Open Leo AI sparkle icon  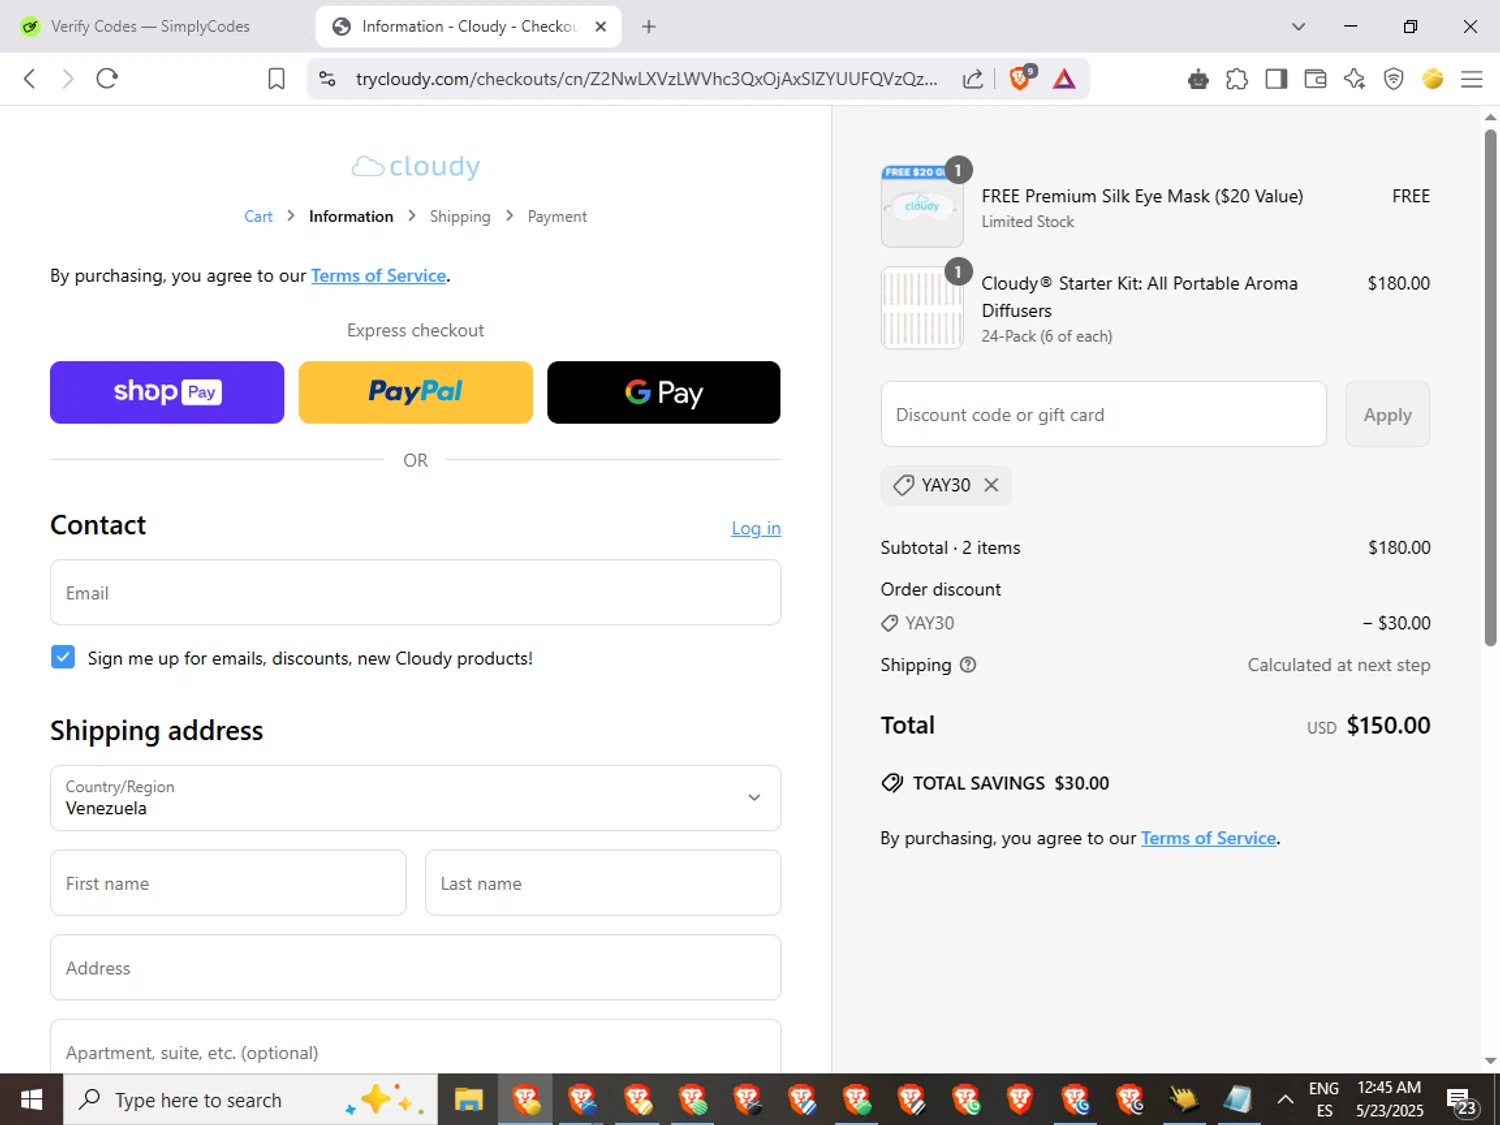click(x=1354, y=79)
